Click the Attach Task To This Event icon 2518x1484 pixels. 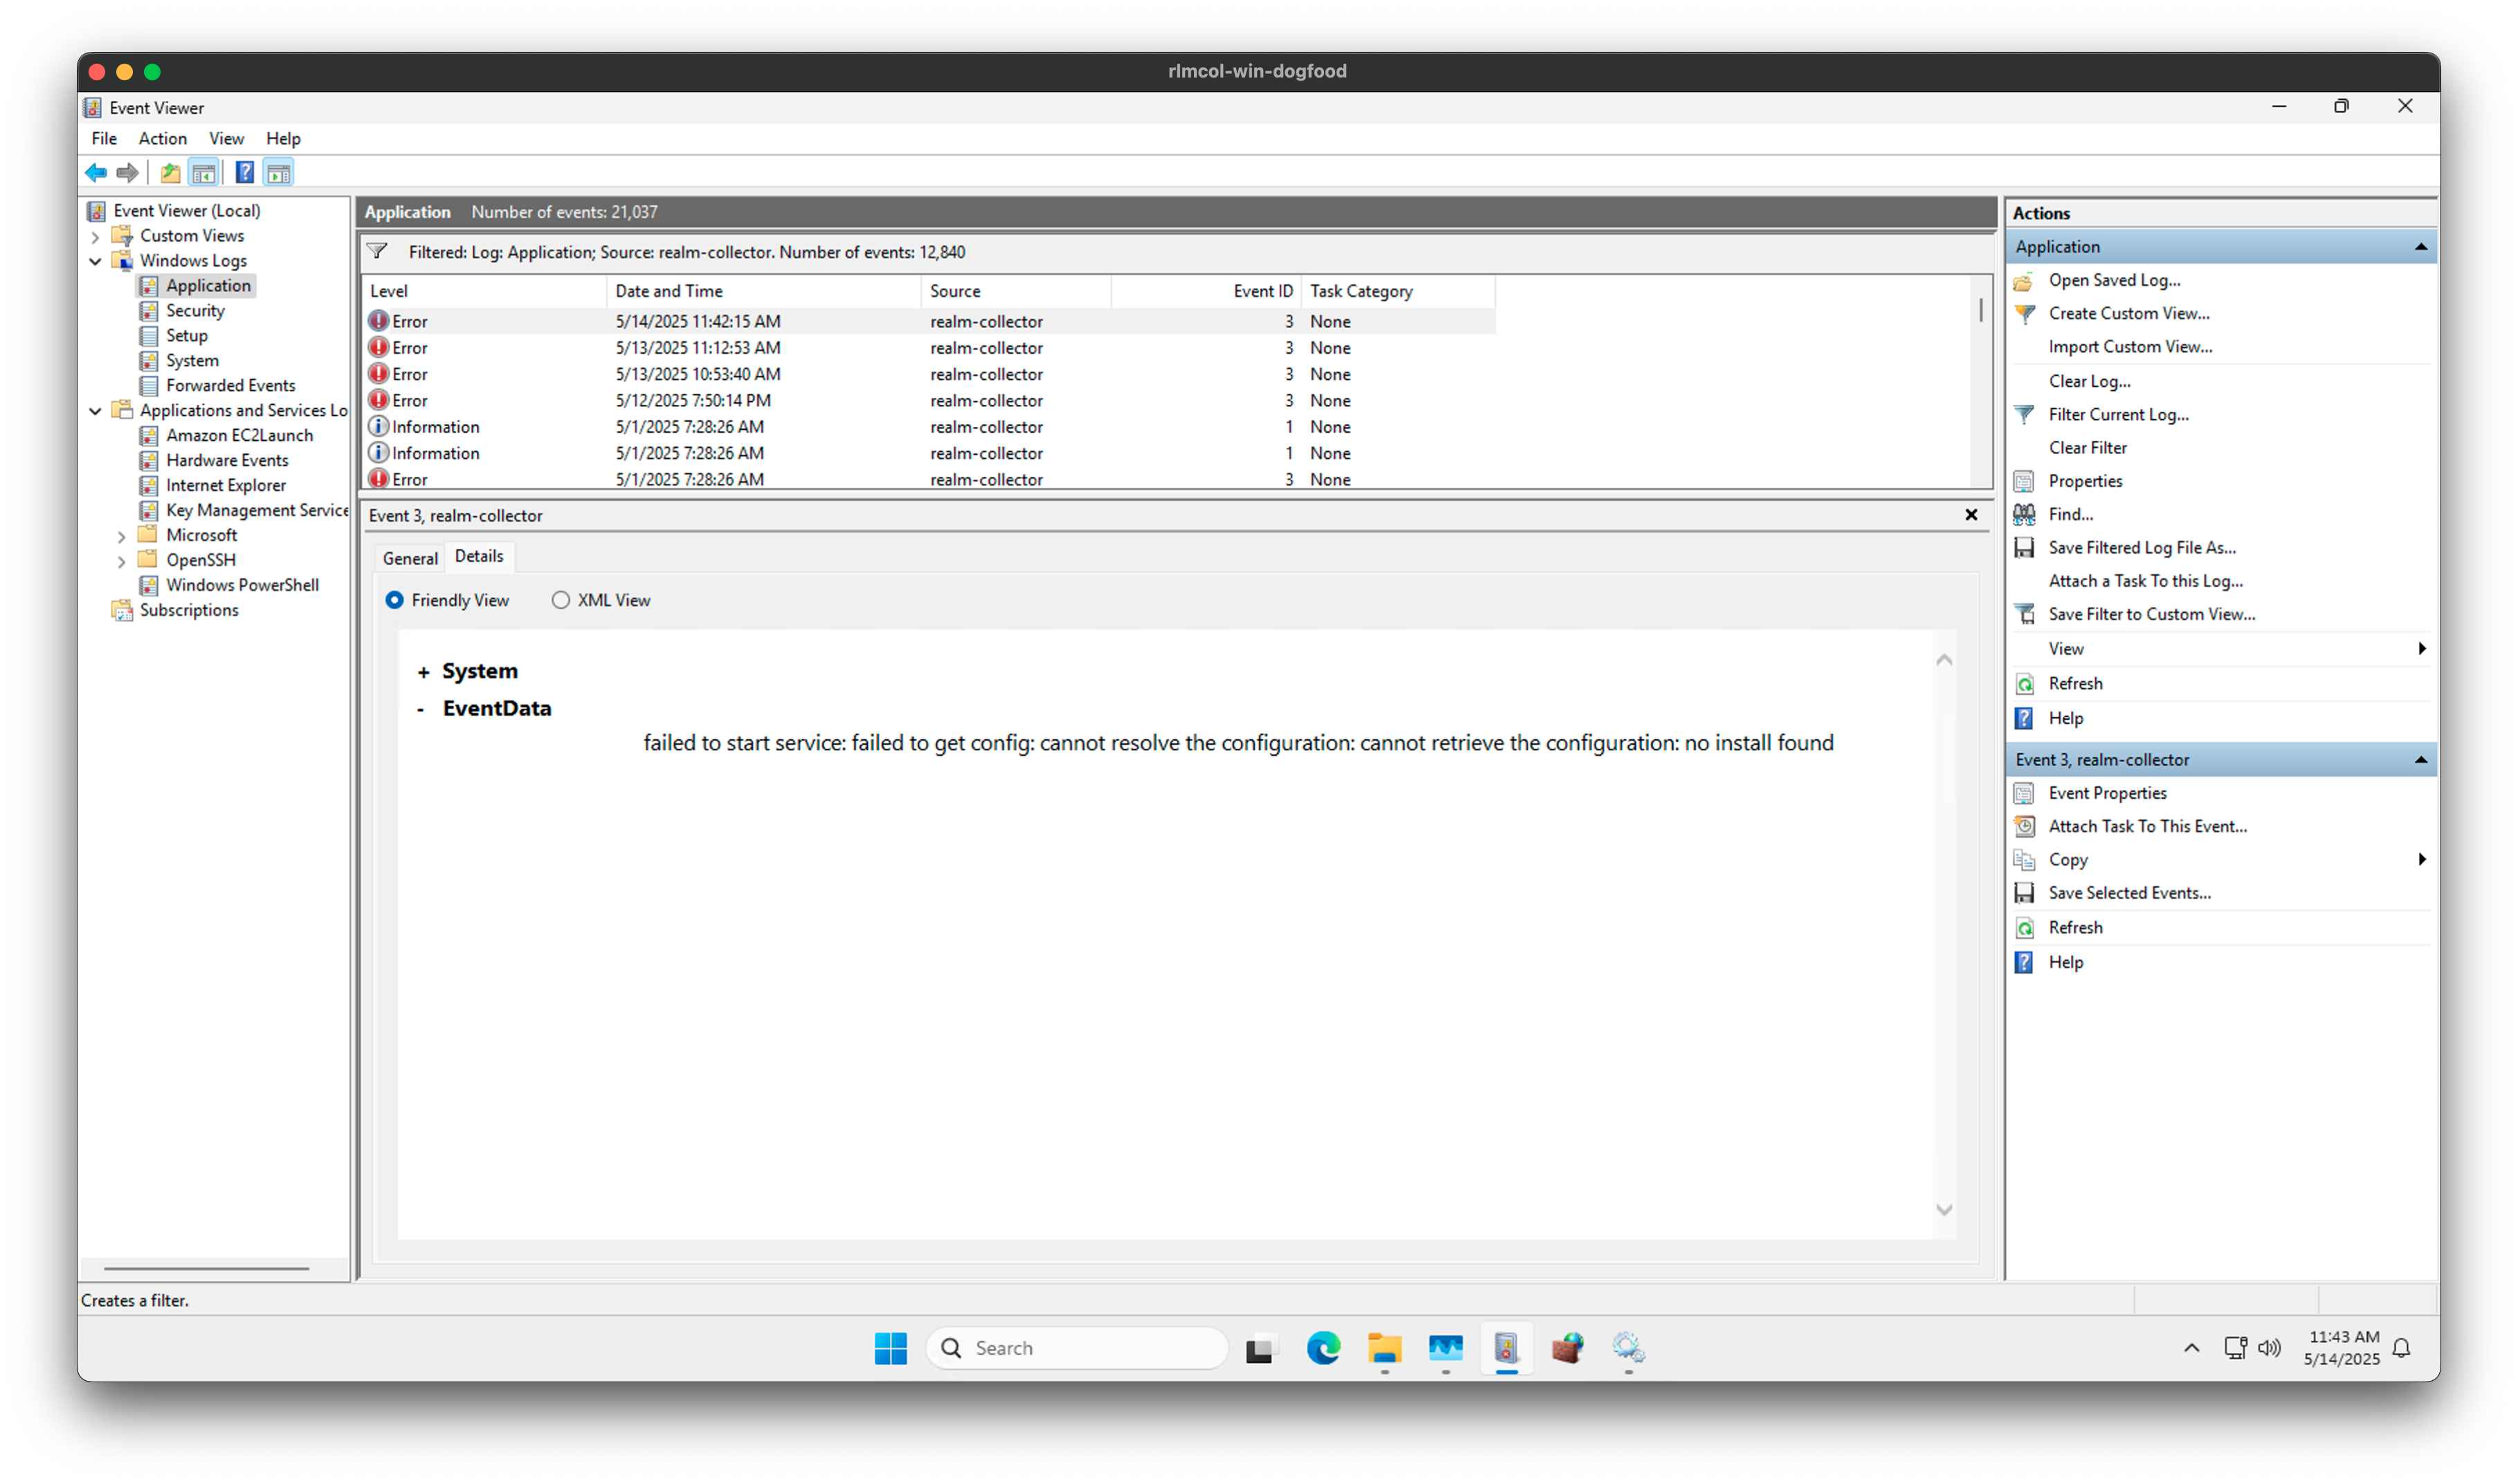pos(2024,827)
